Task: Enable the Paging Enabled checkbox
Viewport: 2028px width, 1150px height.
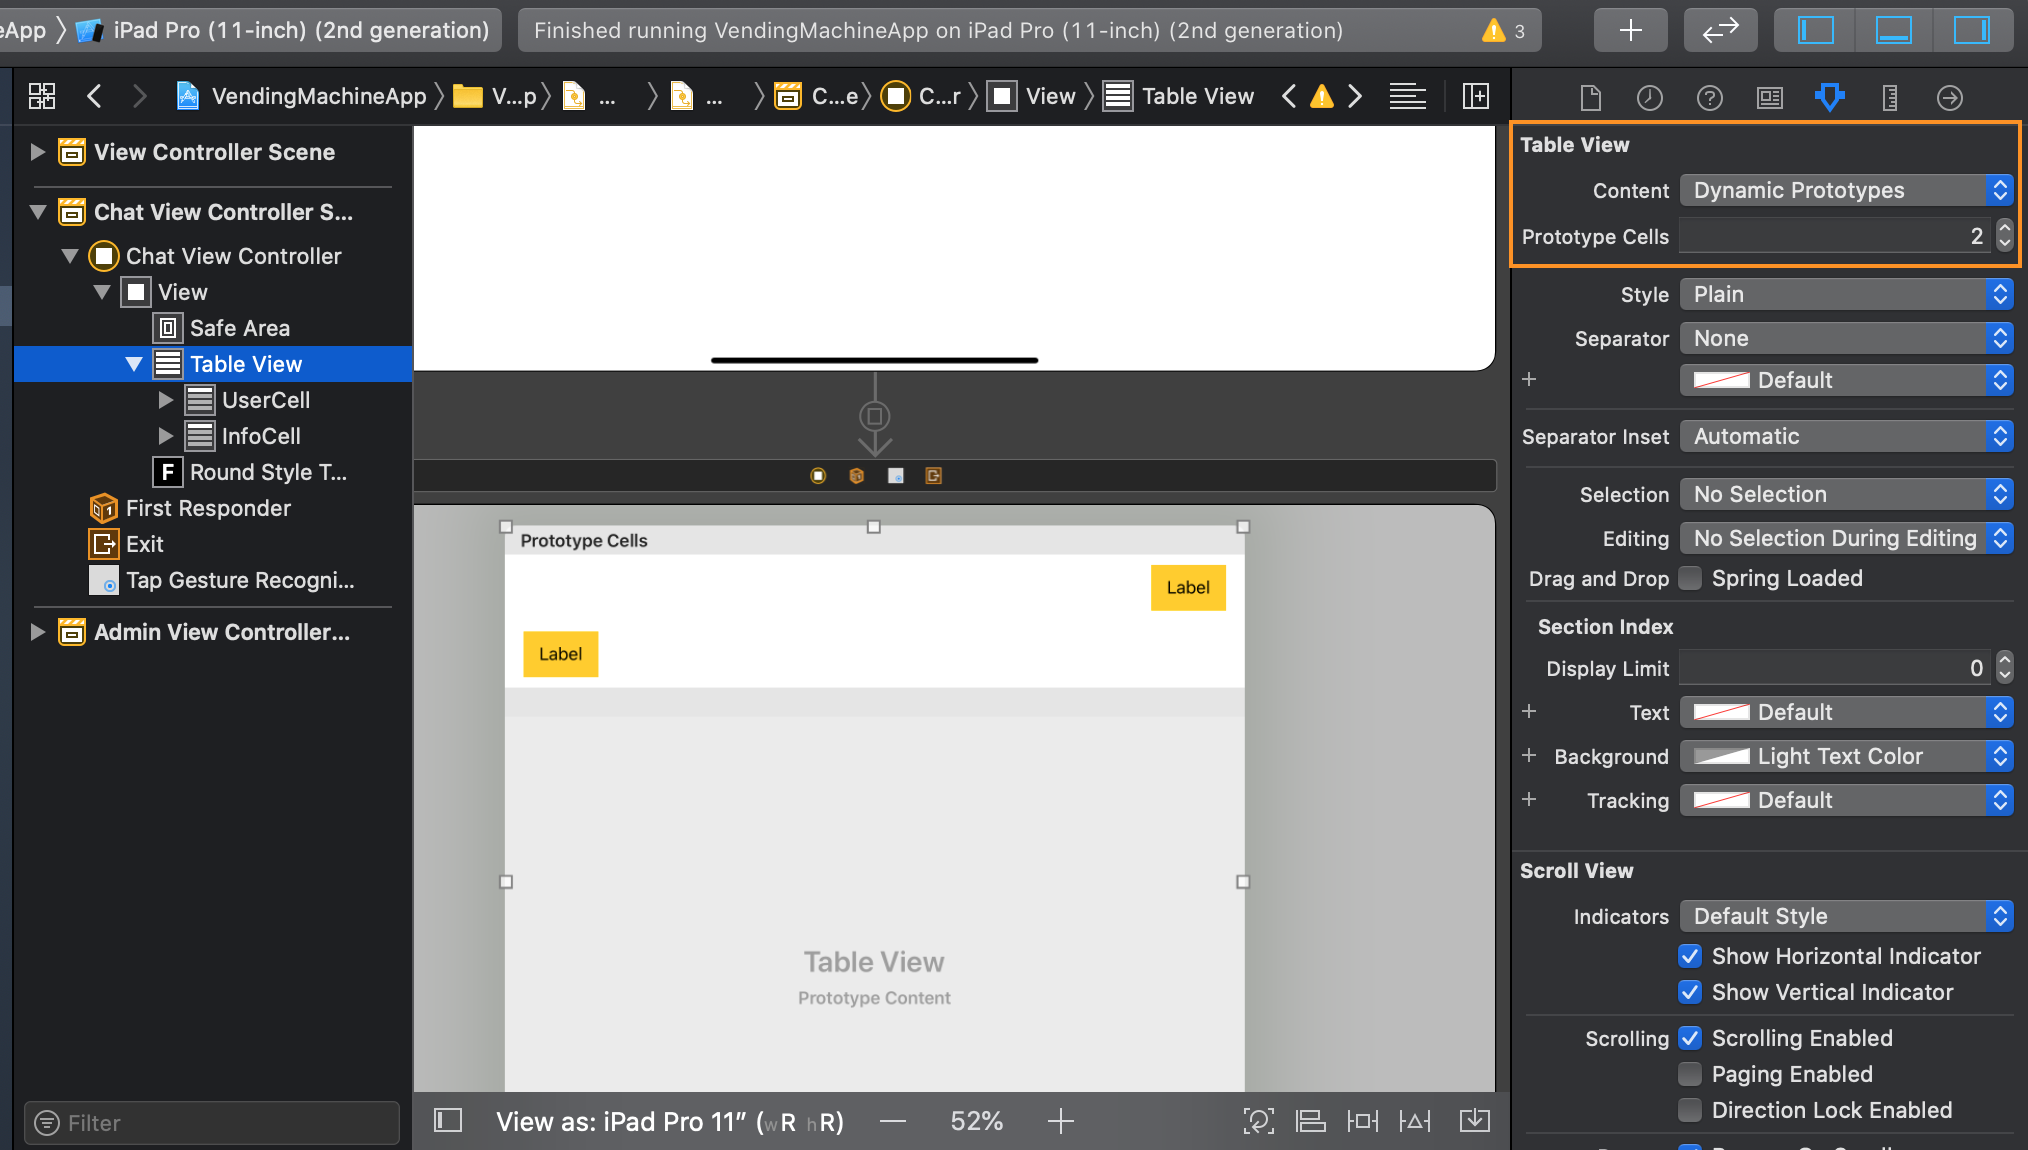Action: click(1690, 1074)
